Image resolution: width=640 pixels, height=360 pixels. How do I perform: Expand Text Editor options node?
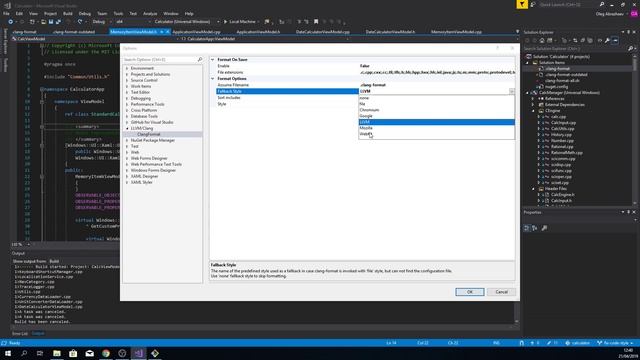(127, 92)
